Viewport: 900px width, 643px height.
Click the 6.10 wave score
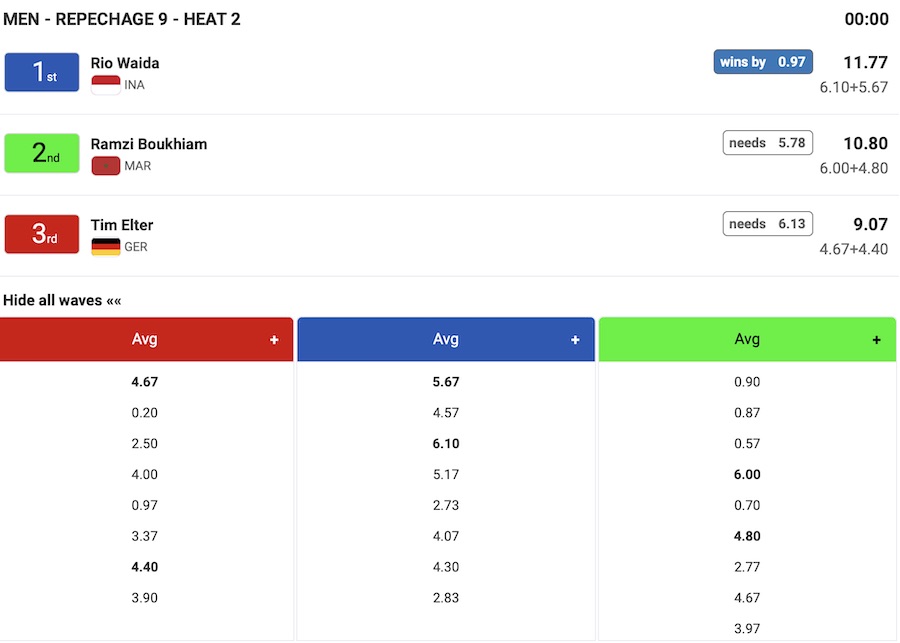[446, 444]
